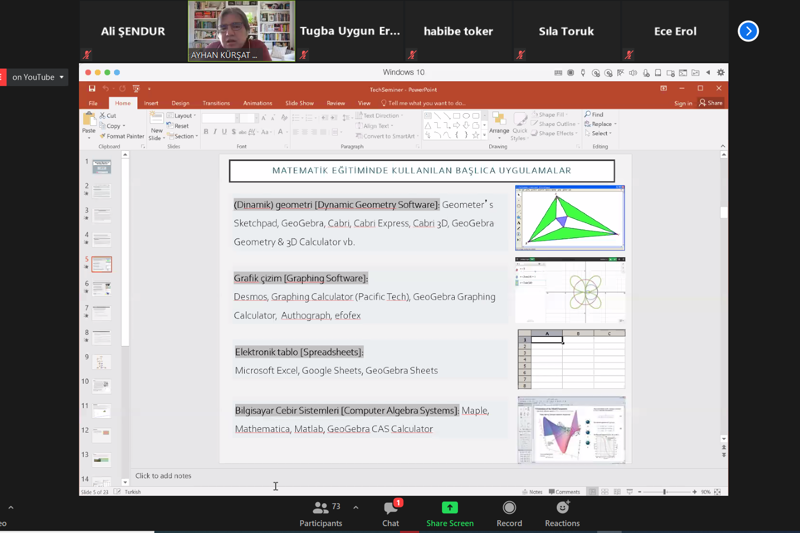The width and height of the screenshot is (800, 533).
Task: Collapse the ribbon with the caret
Action: click(x=723, y=146)
